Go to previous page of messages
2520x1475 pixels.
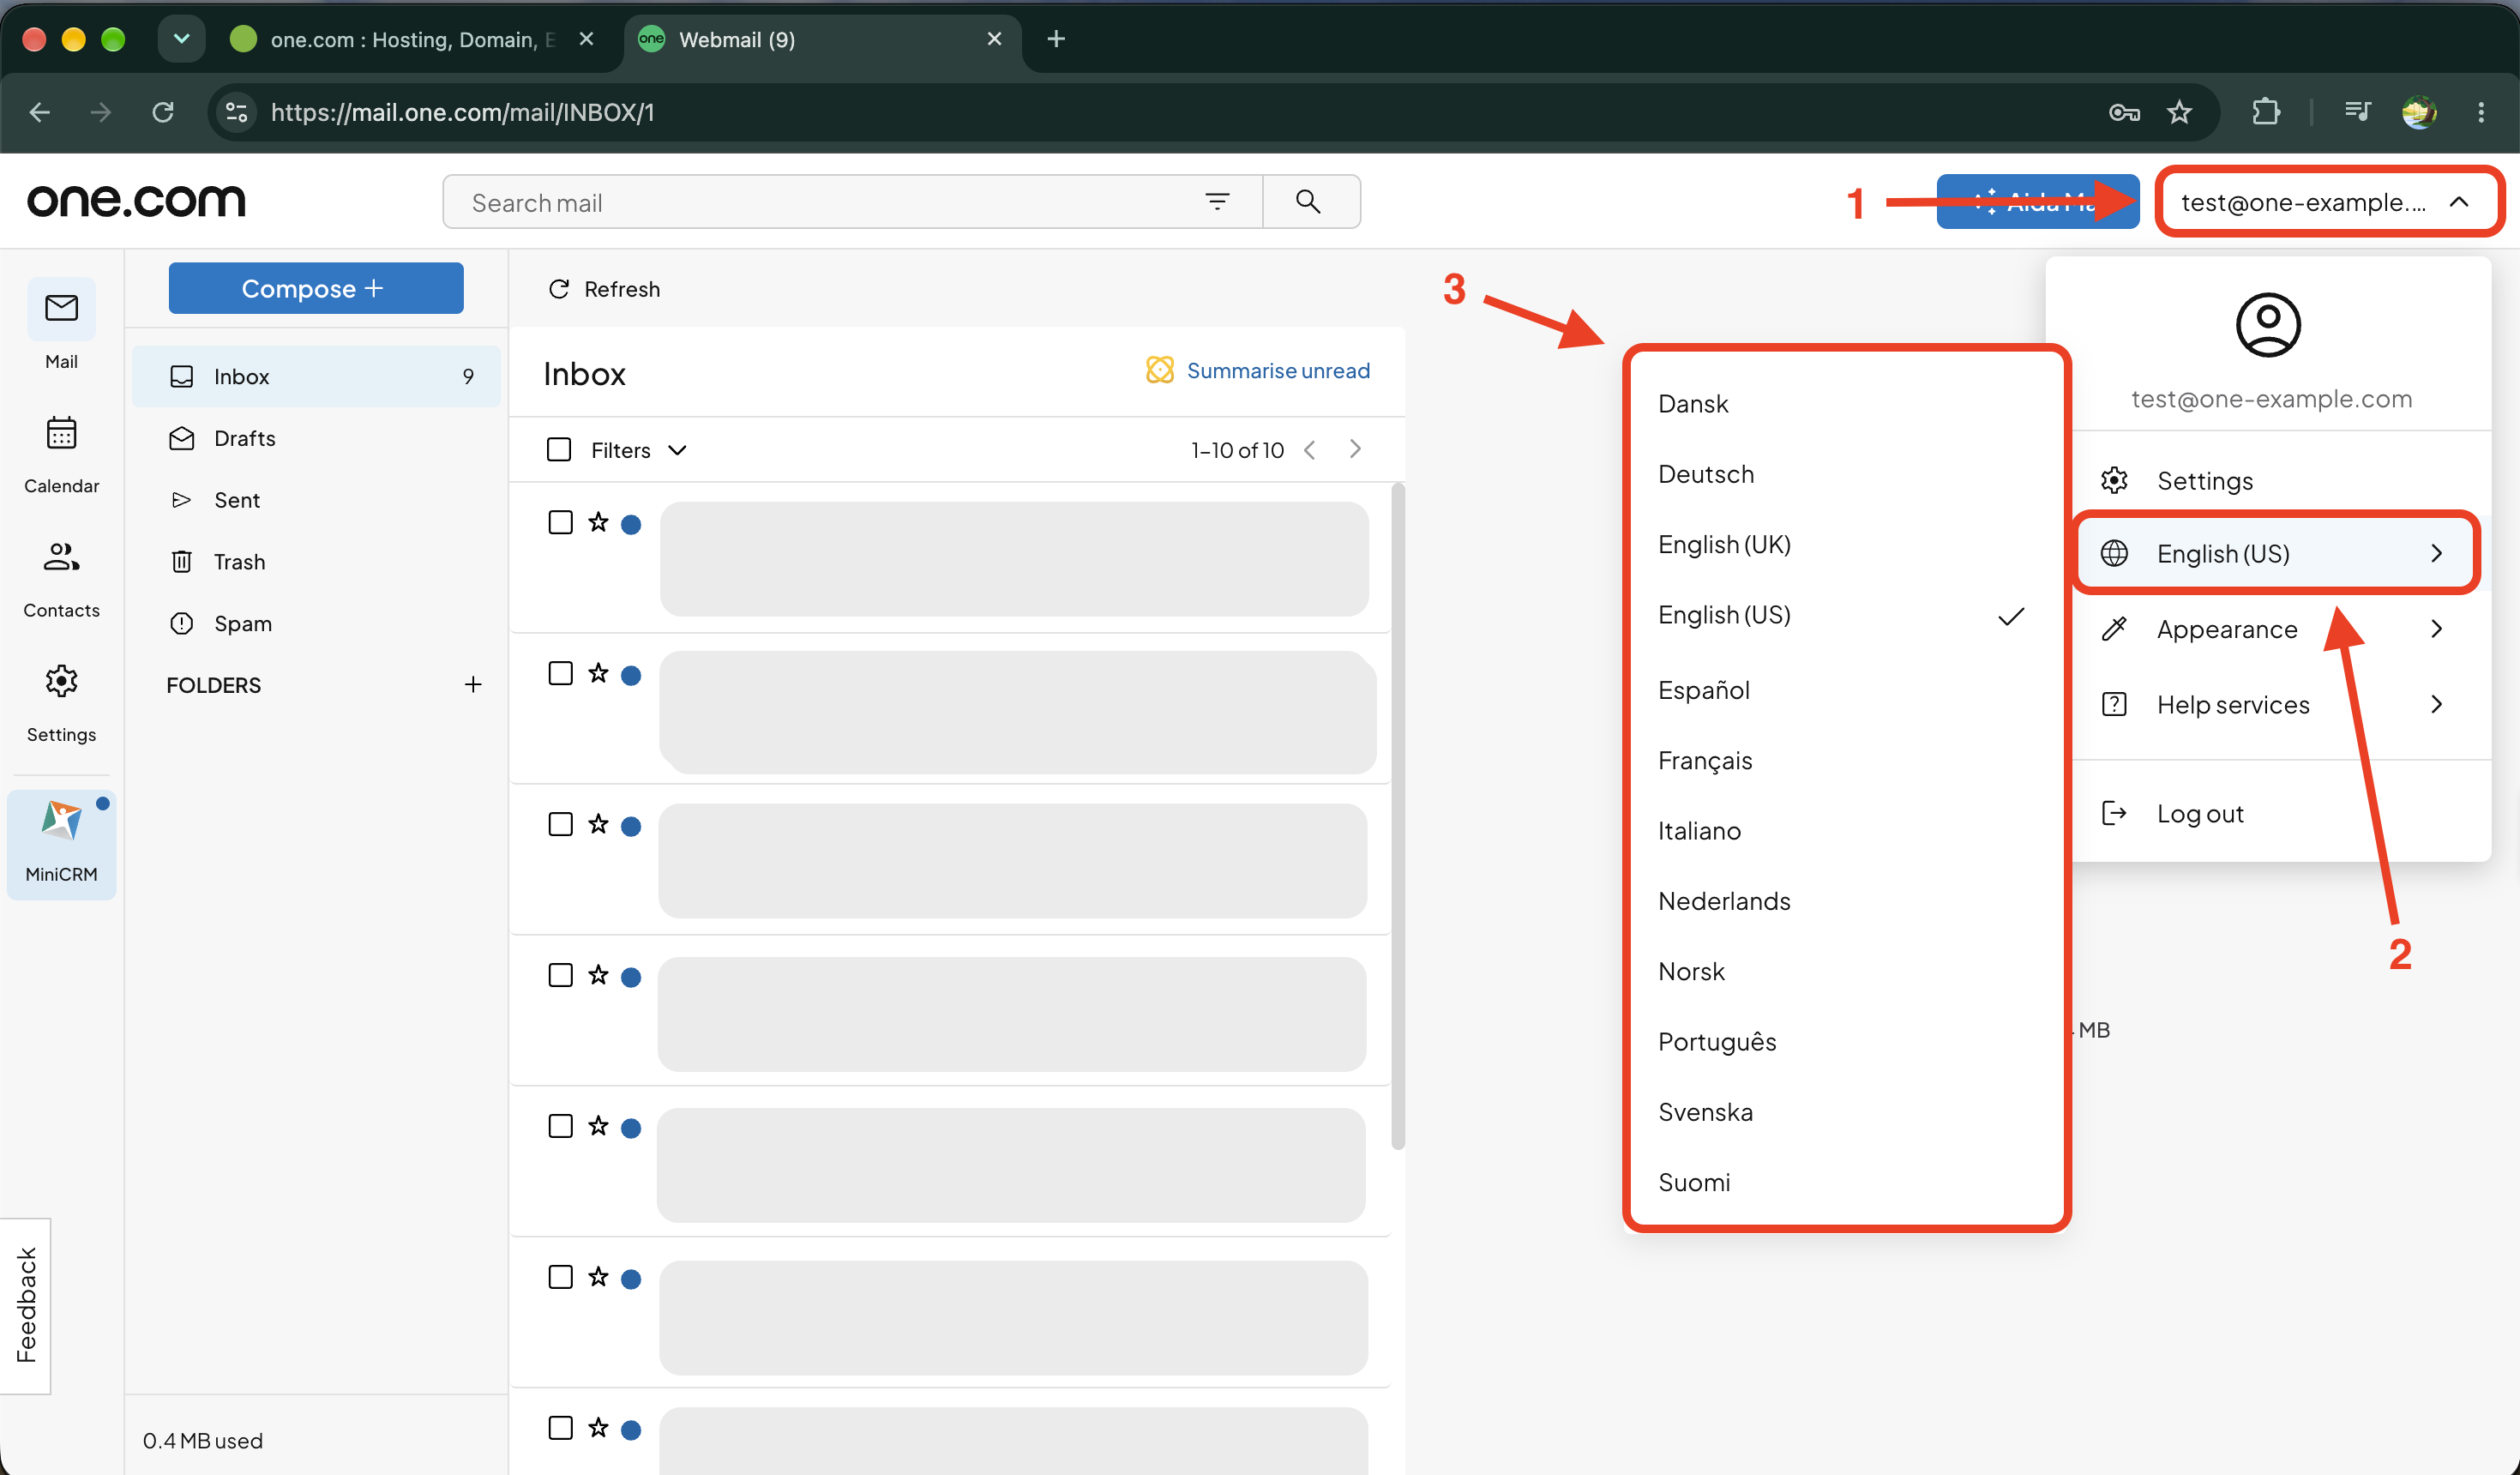point(1309,449)
